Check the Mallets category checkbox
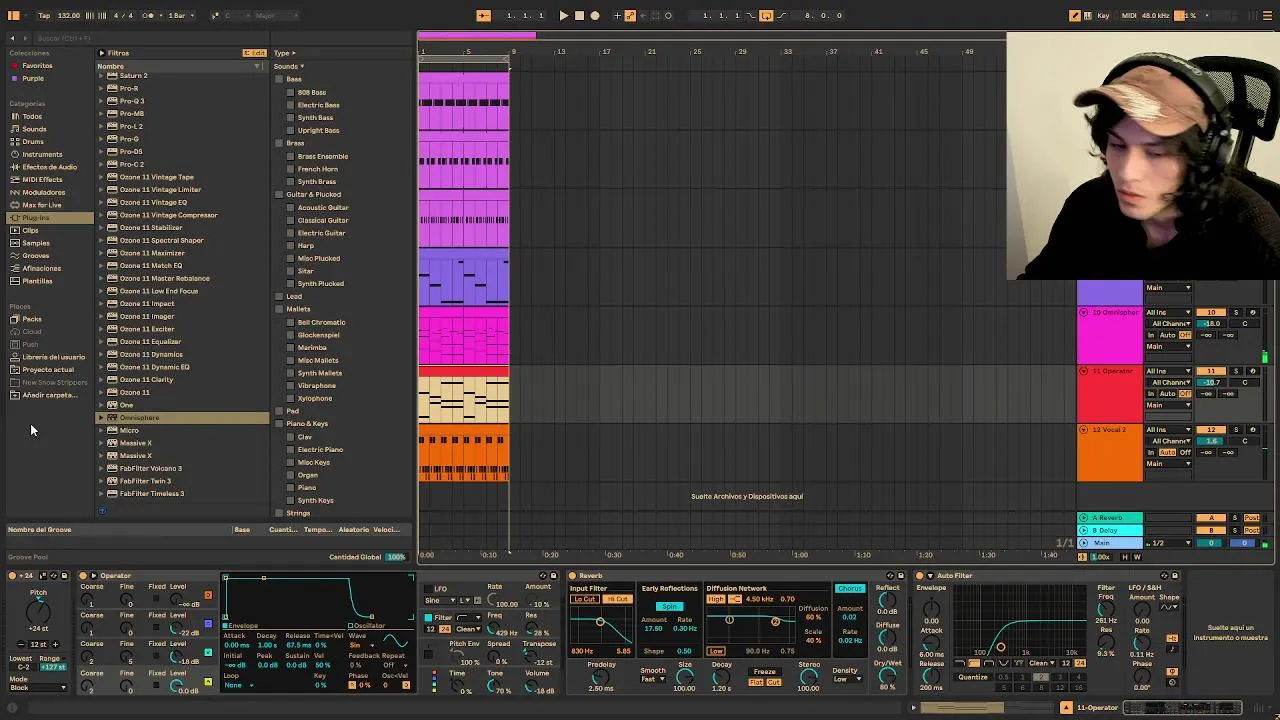Screen dimensions: 1280x720 point(279,310)
